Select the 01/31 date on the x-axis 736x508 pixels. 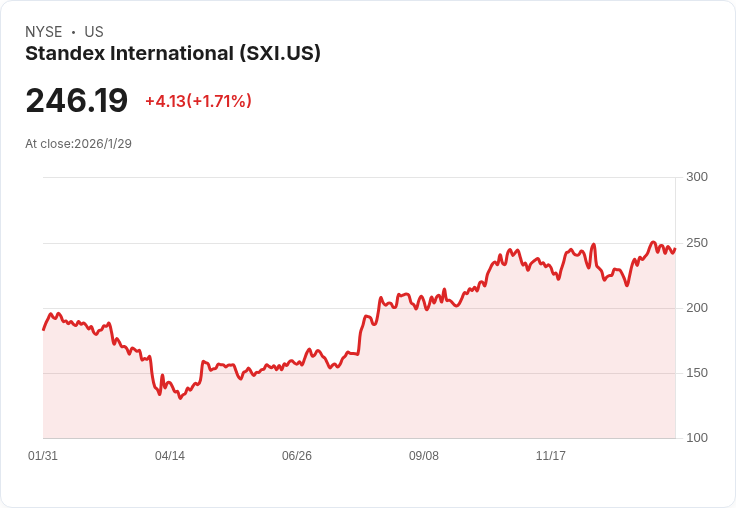pos(43,456)
